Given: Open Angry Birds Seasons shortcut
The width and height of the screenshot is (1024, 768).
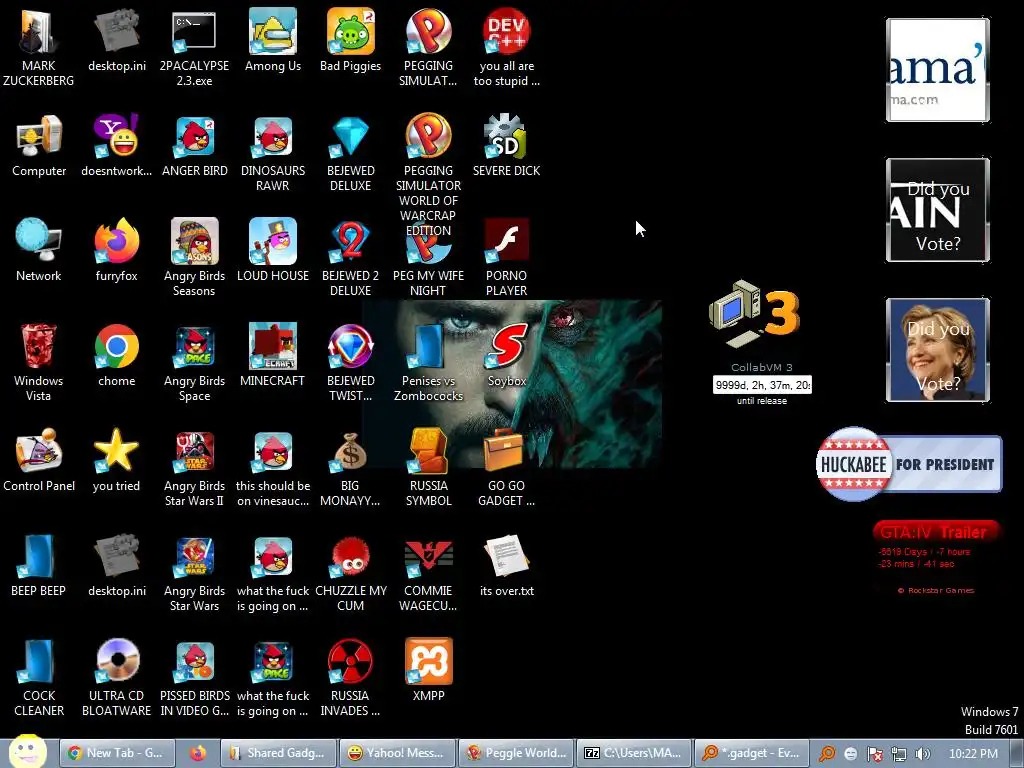Looking at the screenshot, I should pyautogui.click(x=195, y=257).
